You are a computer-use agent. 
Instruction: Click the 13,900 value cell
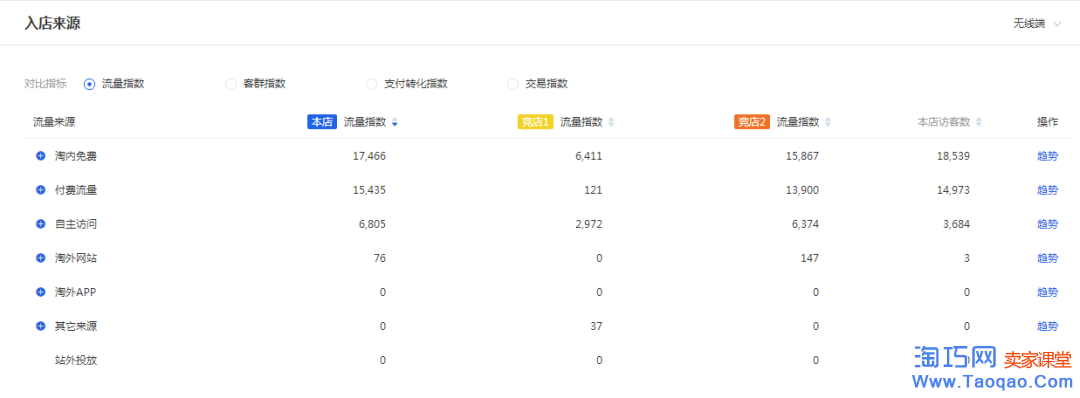(x=802, y=190)
